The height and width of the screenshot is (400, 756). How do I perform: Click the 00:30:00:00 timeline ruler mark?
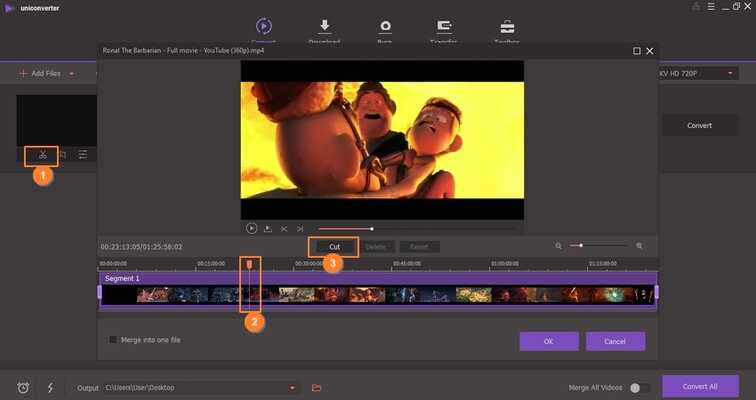pyautogui.click(x=309, y=264)
